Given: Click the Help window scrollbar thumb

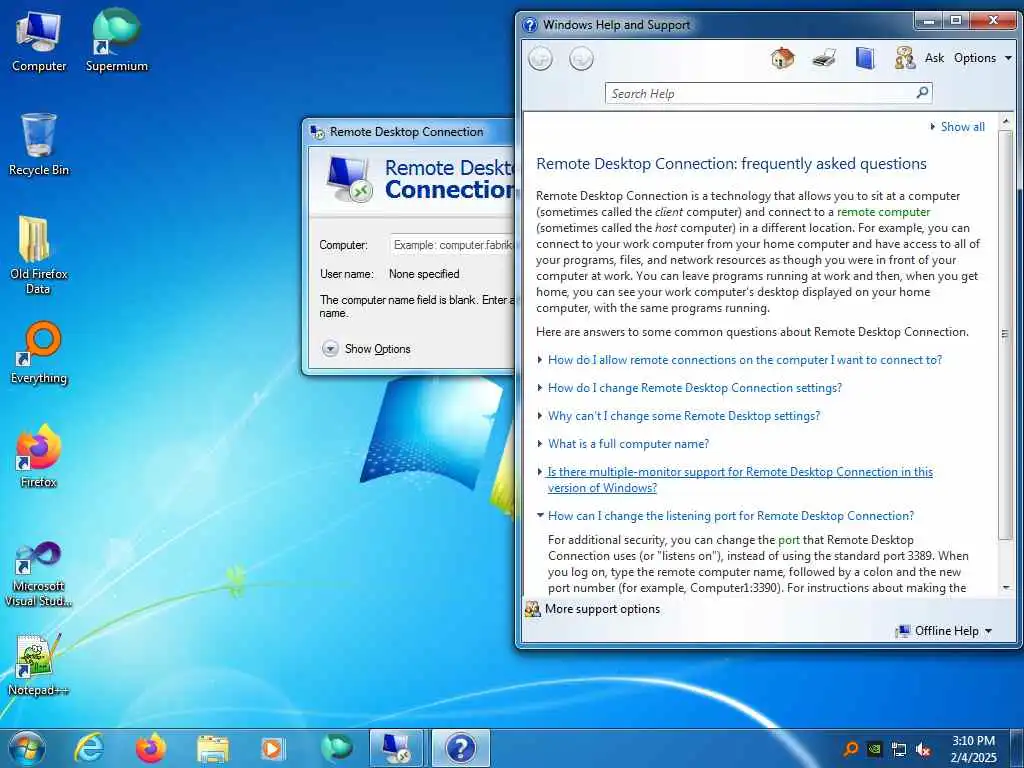Looking at the screenshot, I should [x=1006, y=334].
